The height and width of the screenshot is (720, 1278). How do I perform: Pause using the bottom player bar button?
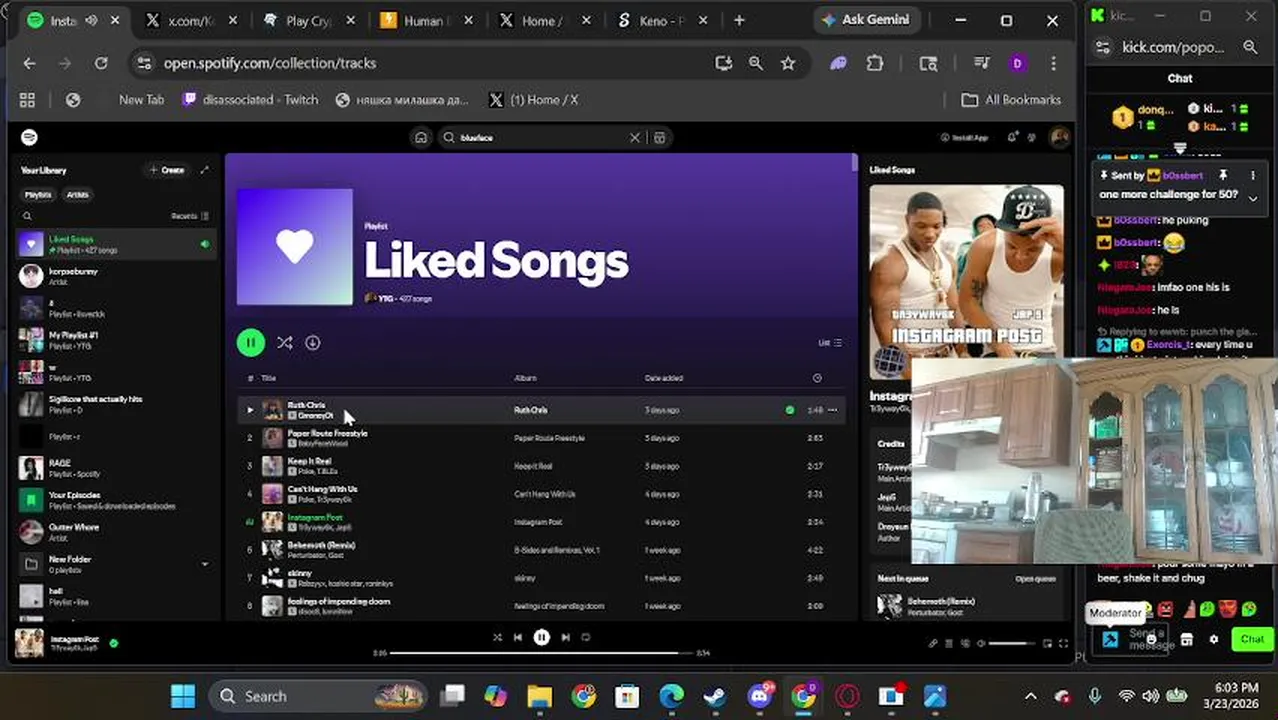(x=541, y=637)
